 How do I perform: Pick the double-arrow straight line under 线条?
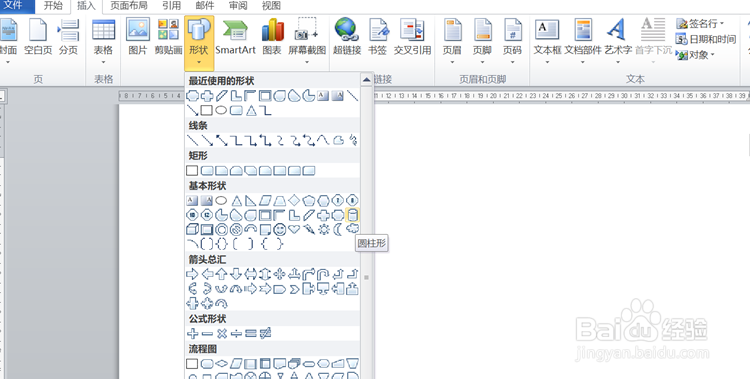coord(221,140)
